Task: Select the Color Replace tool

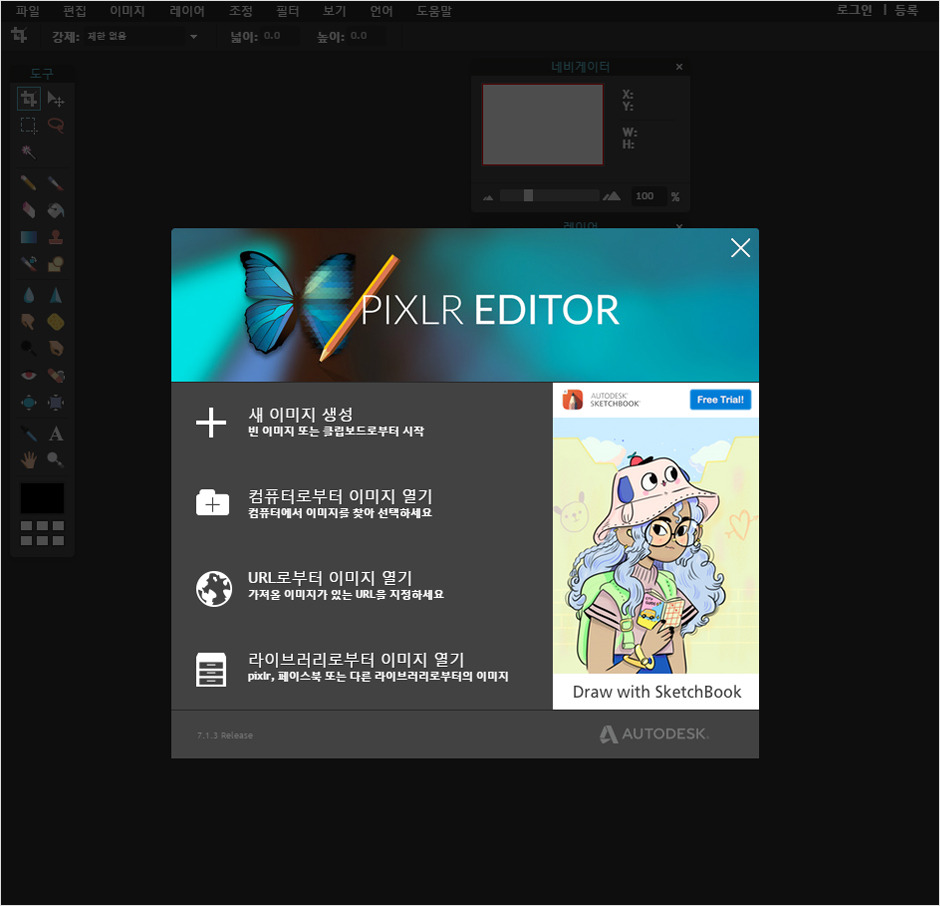Action: 29,264
